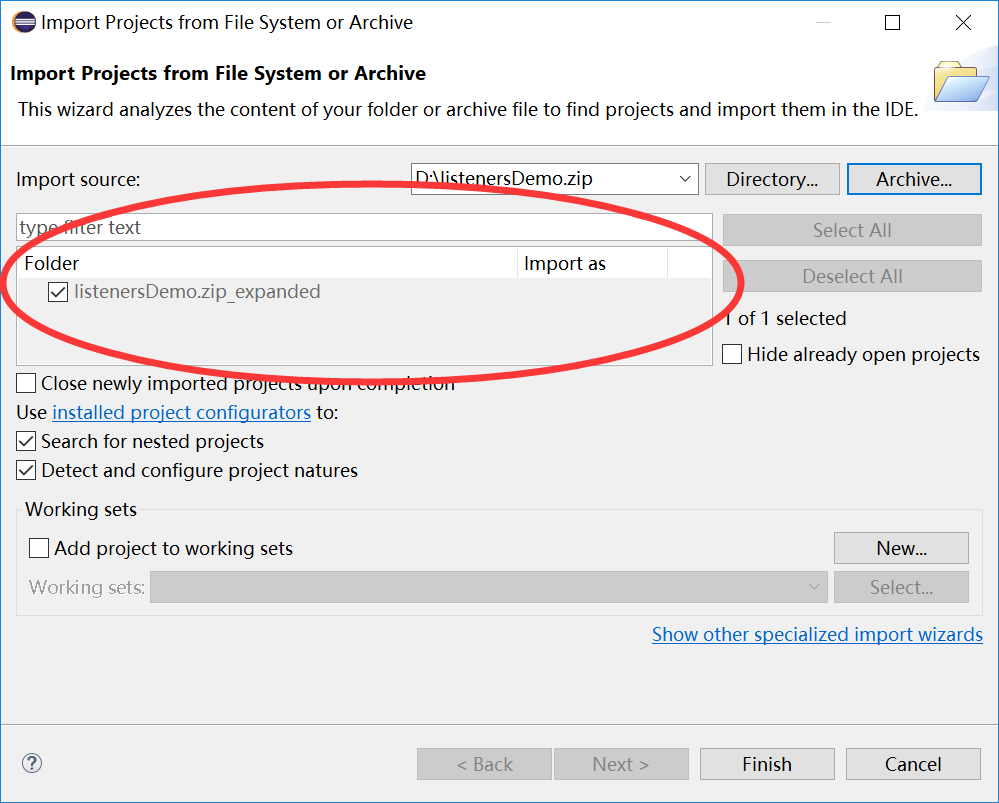The image size is (999, 803).
Task: Click the folder wizard banner icon
Action: [960, 83]
